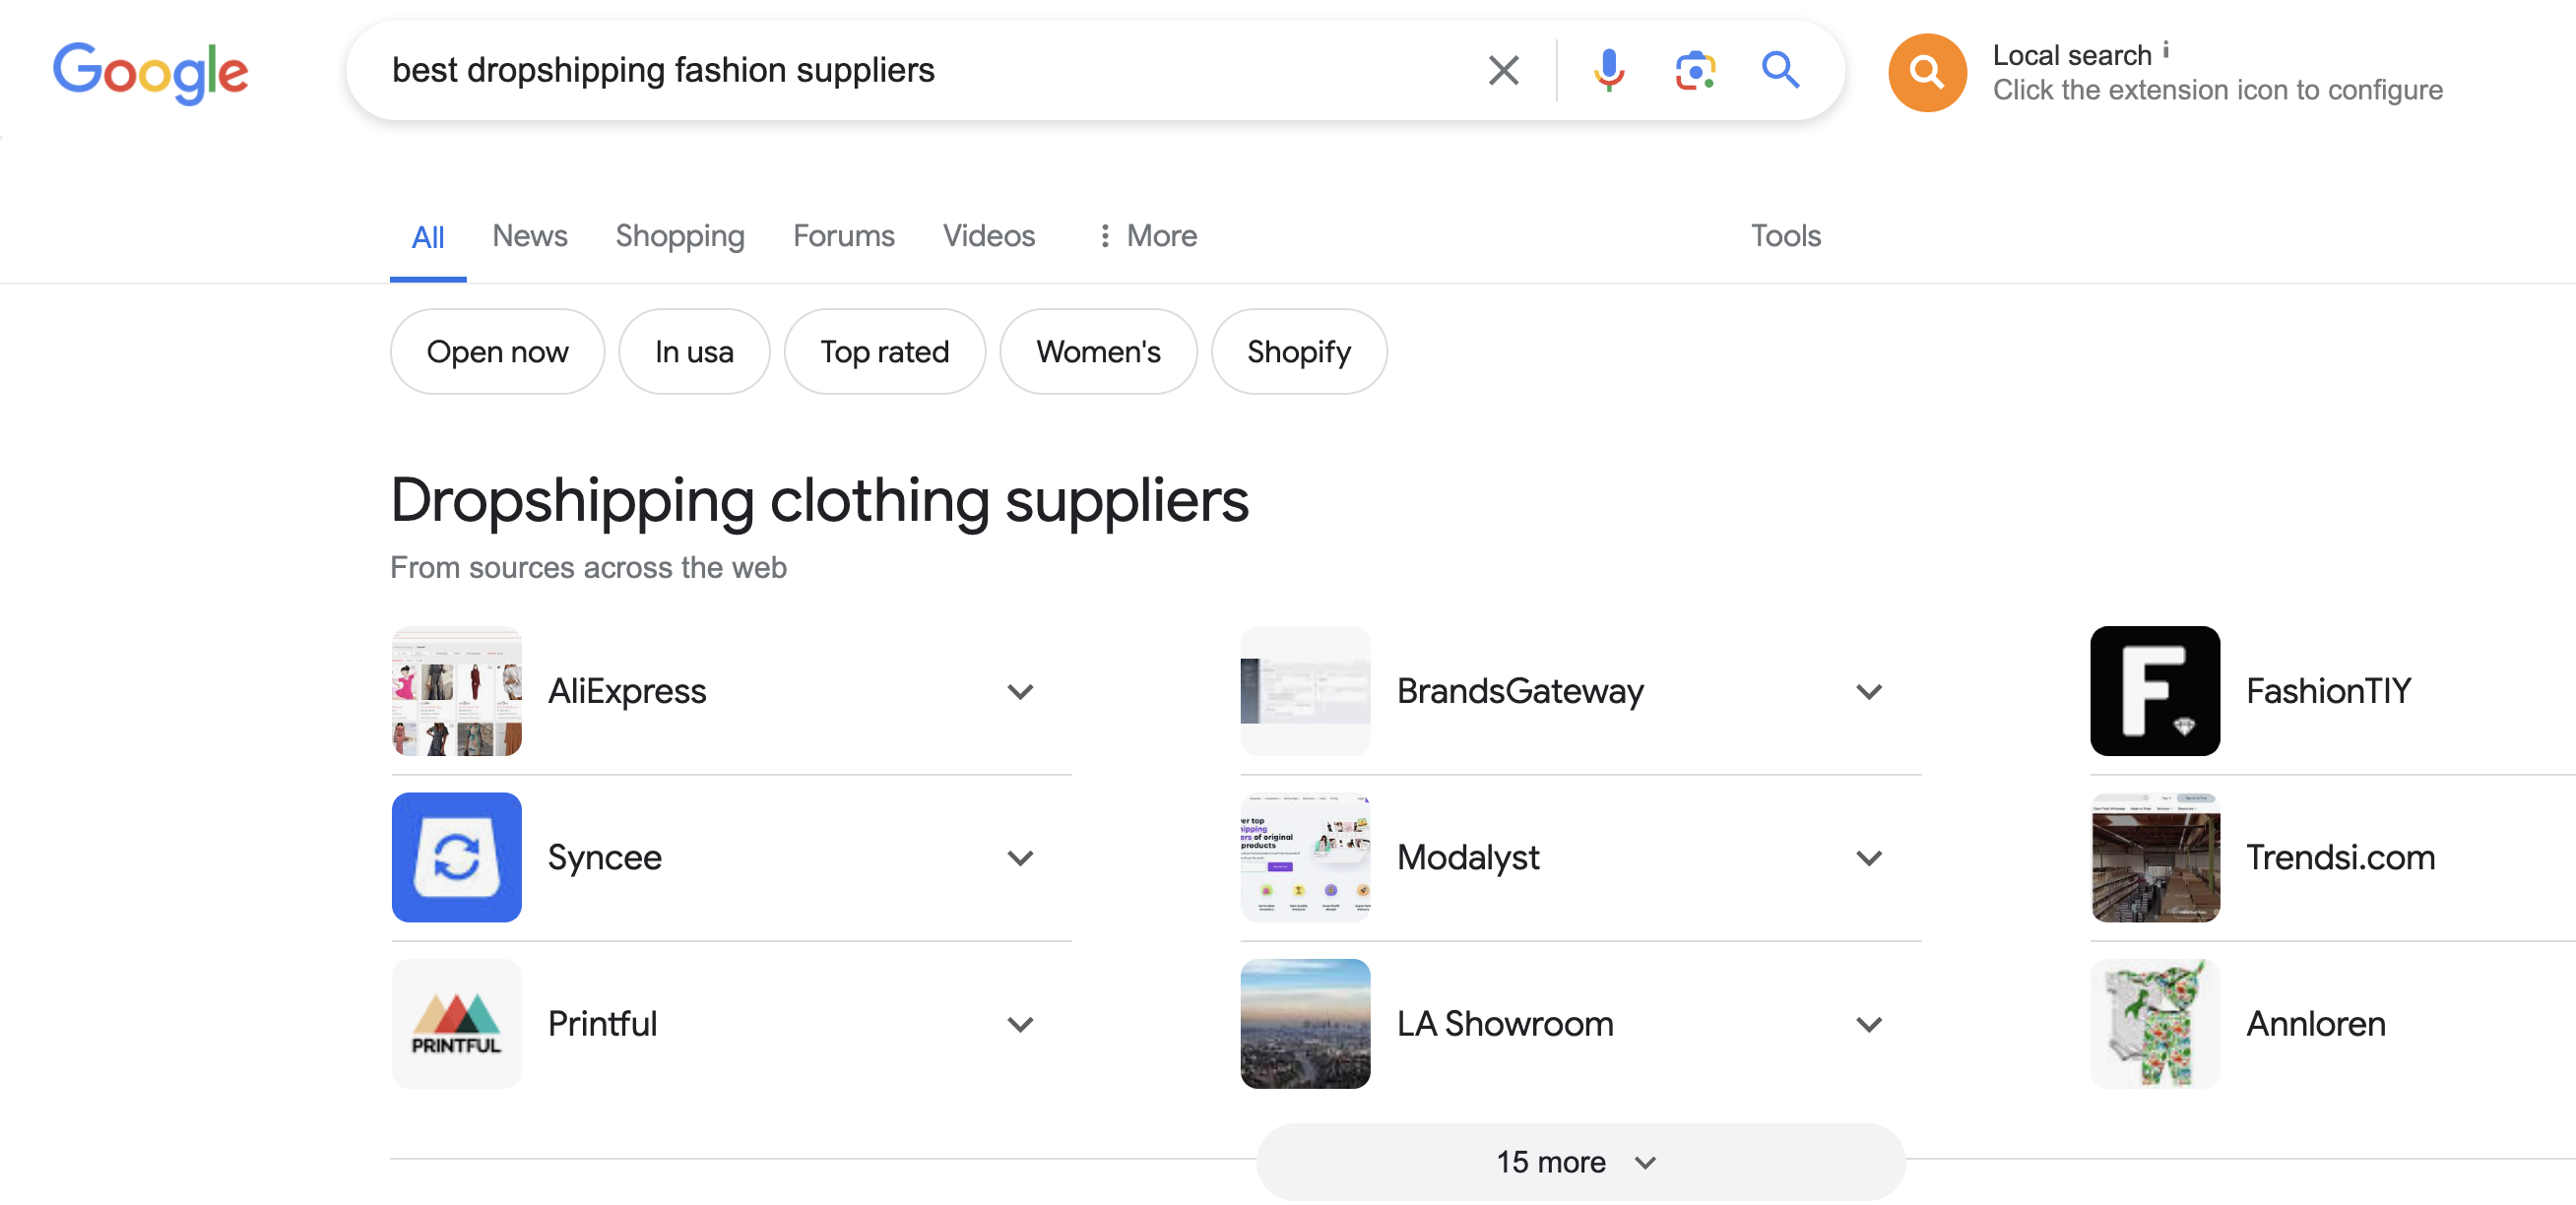
Task: Apply the Women's filter chip
Action: click(1098, 351)
